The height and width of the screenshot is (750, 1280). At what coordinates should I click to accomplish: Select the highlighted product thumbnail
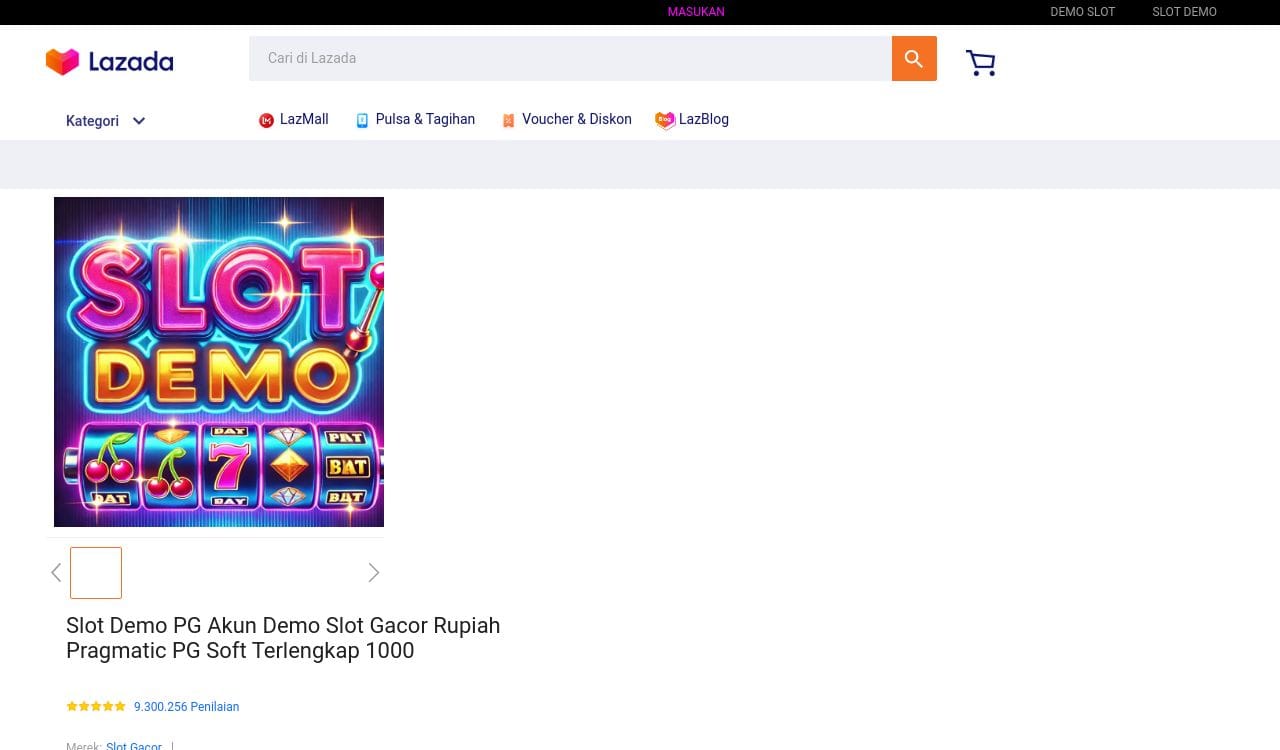(96, 573)
